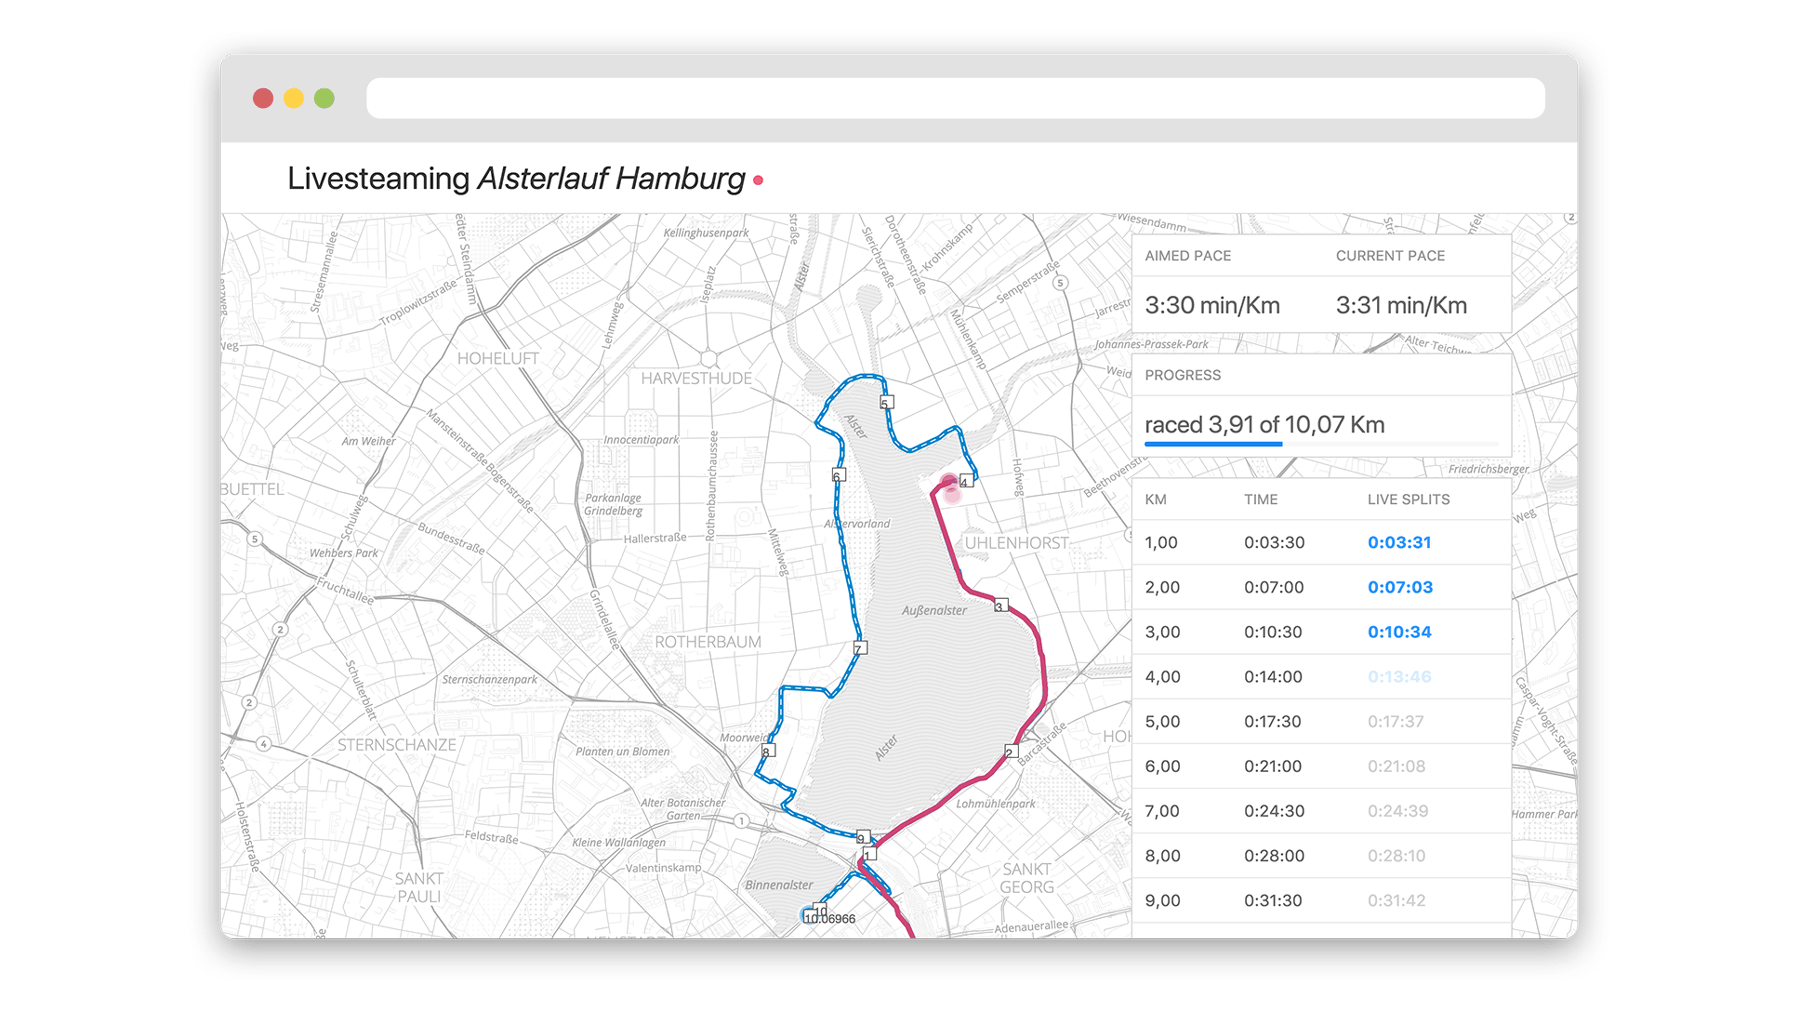1800x1012 pixels.
Task: Click target time 0:07:00
Action: click(x=1274, y=587)
